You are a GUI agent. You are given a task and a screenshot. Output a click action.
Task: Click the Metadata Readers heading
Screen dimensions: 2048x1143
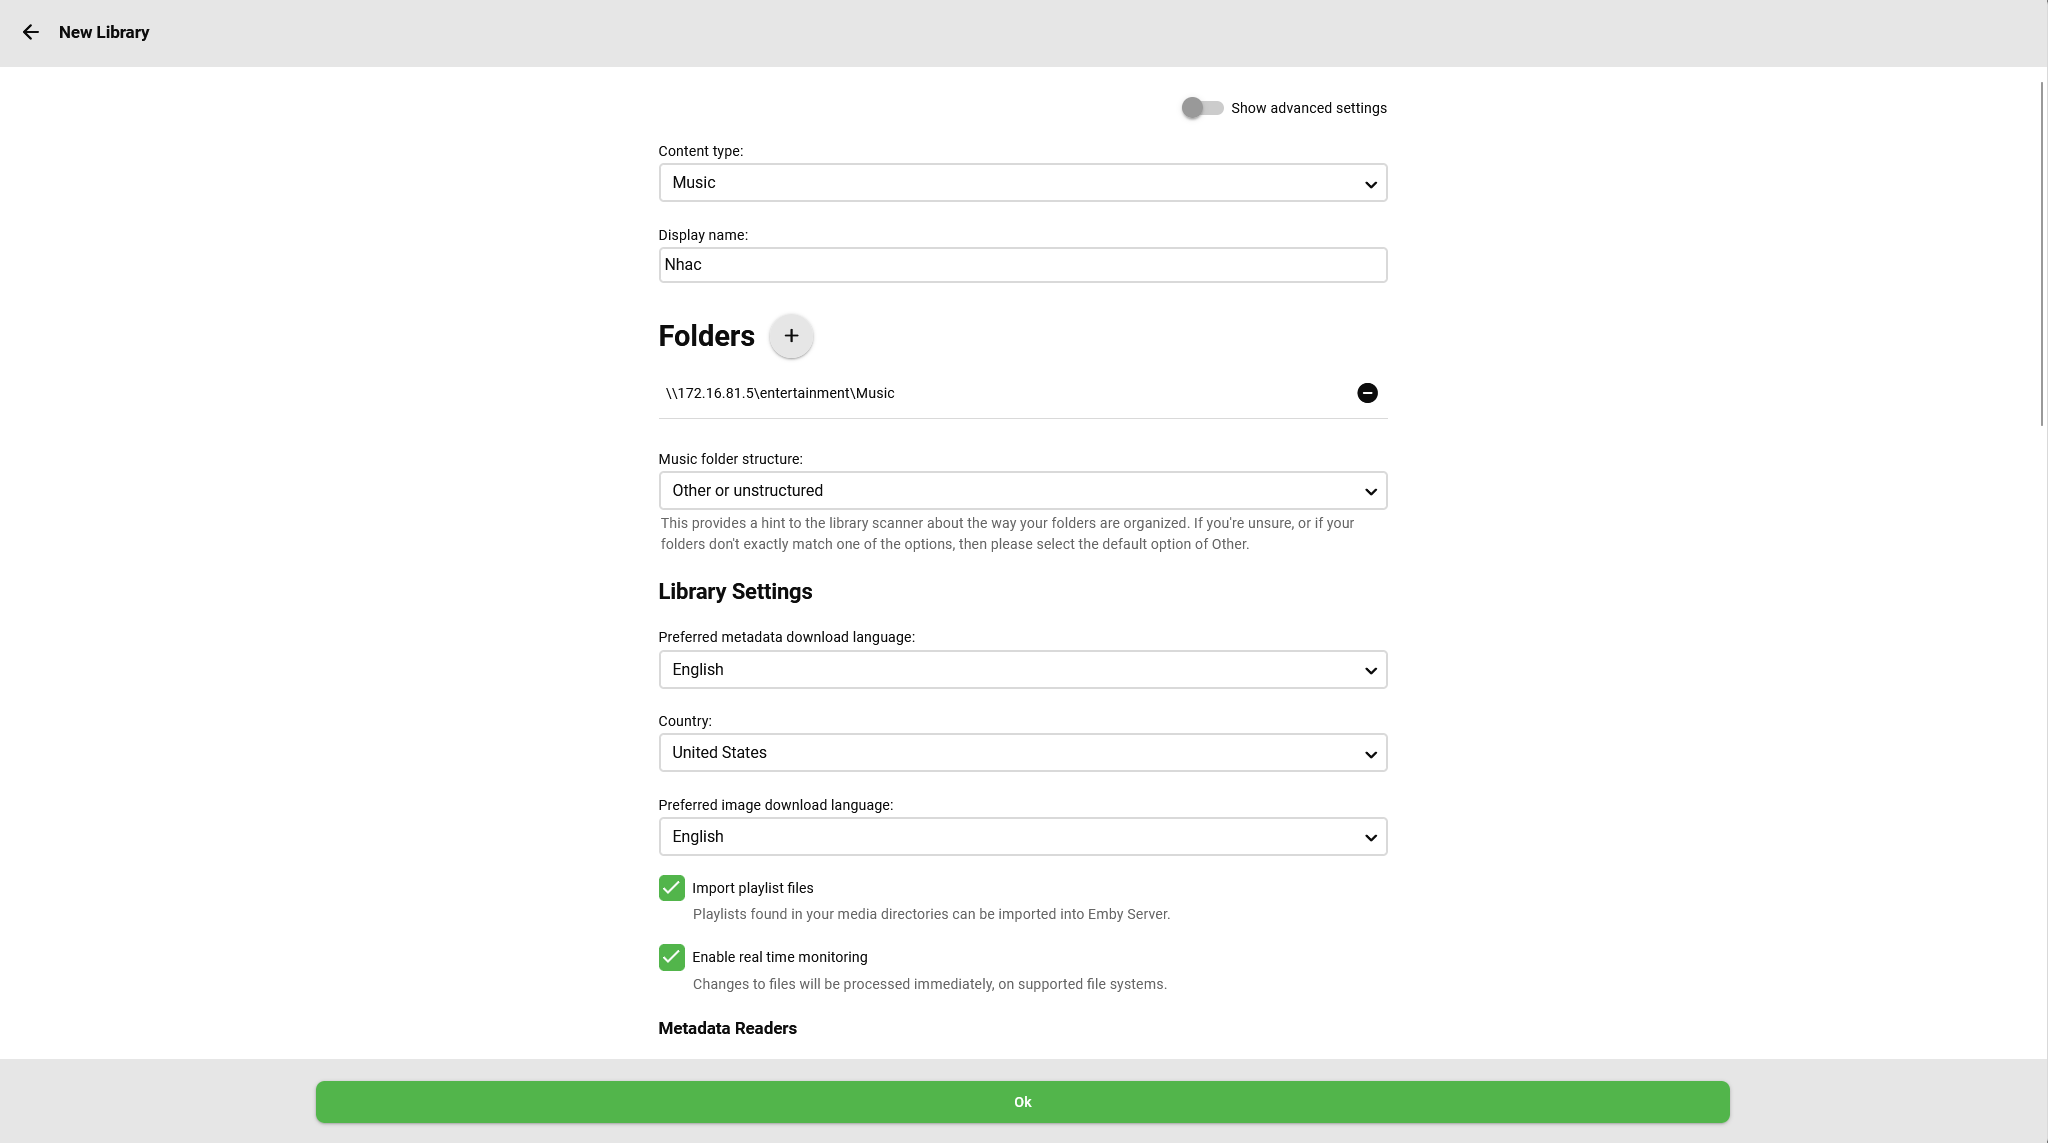[x=727, y=1028]
